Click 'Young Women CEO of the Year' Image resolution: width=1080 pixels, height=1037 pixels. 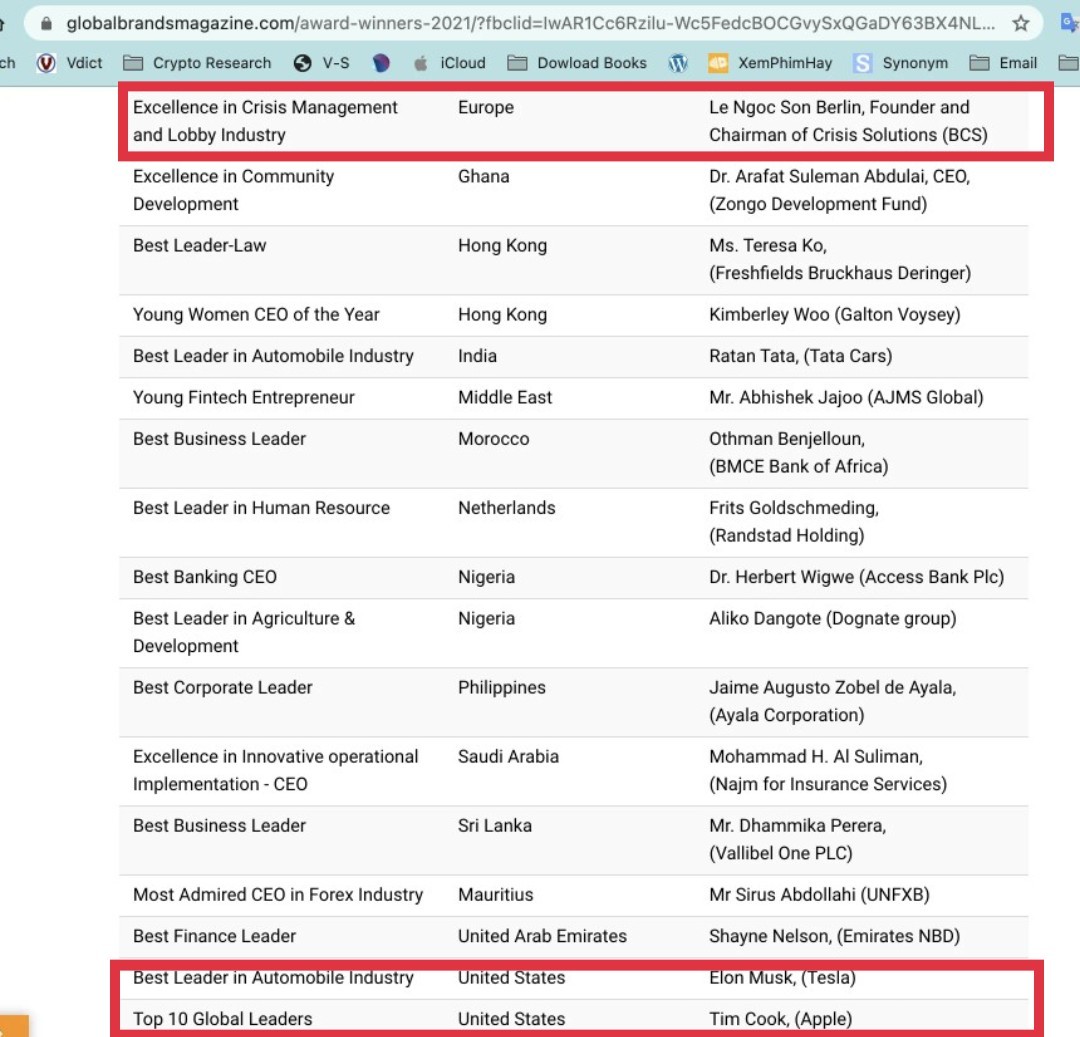tap(256, 315)
